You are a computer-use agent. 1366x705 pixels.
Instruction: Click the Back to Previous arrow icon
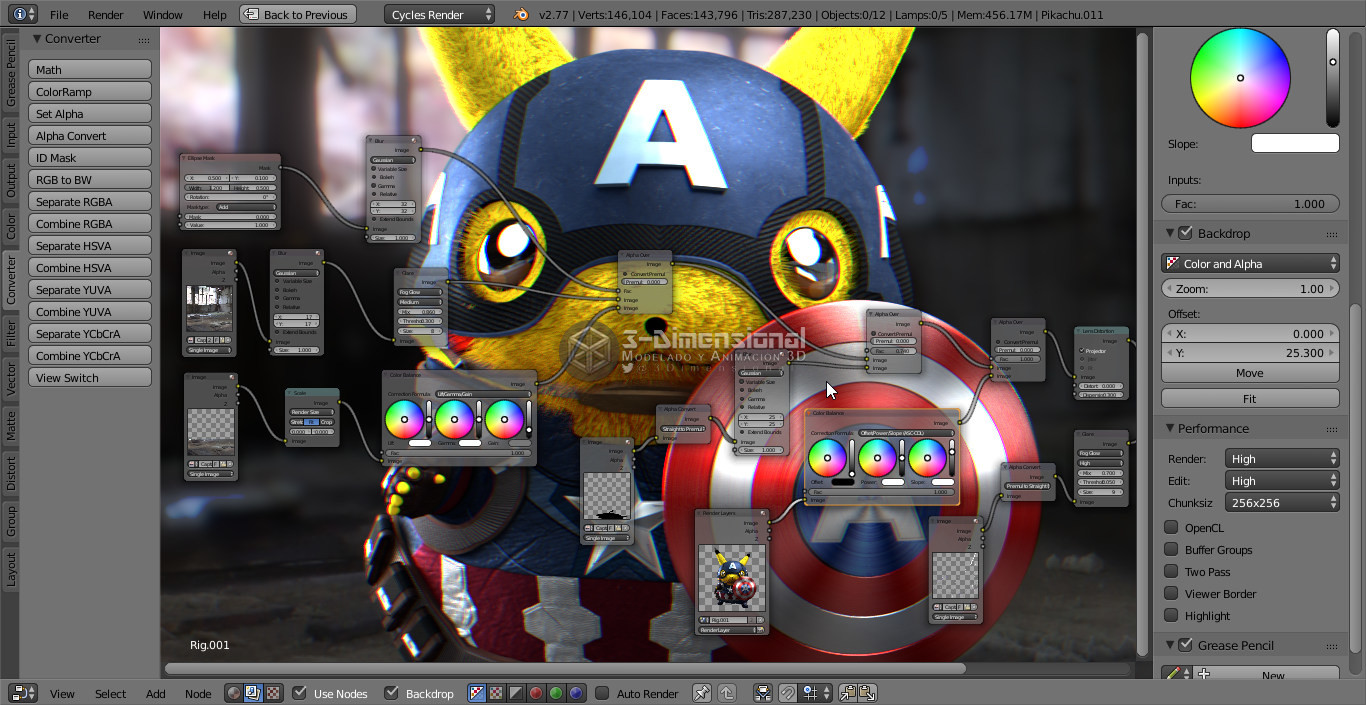point(251,14)
